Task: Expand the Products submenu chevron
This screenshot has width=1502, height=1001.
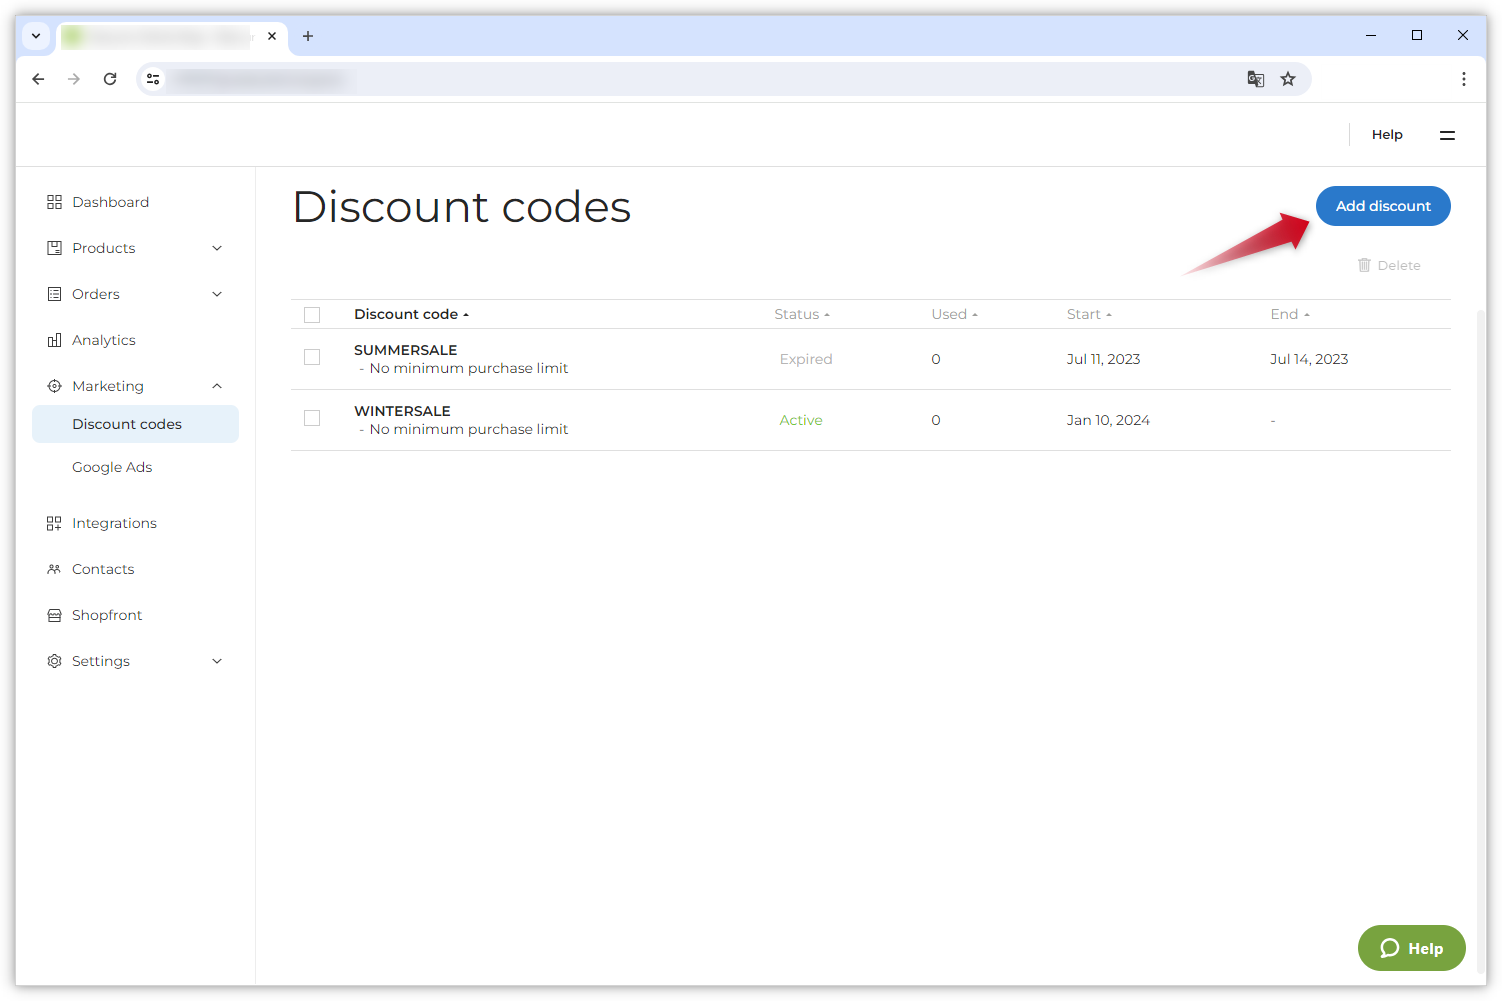Action: coord(217,247)
